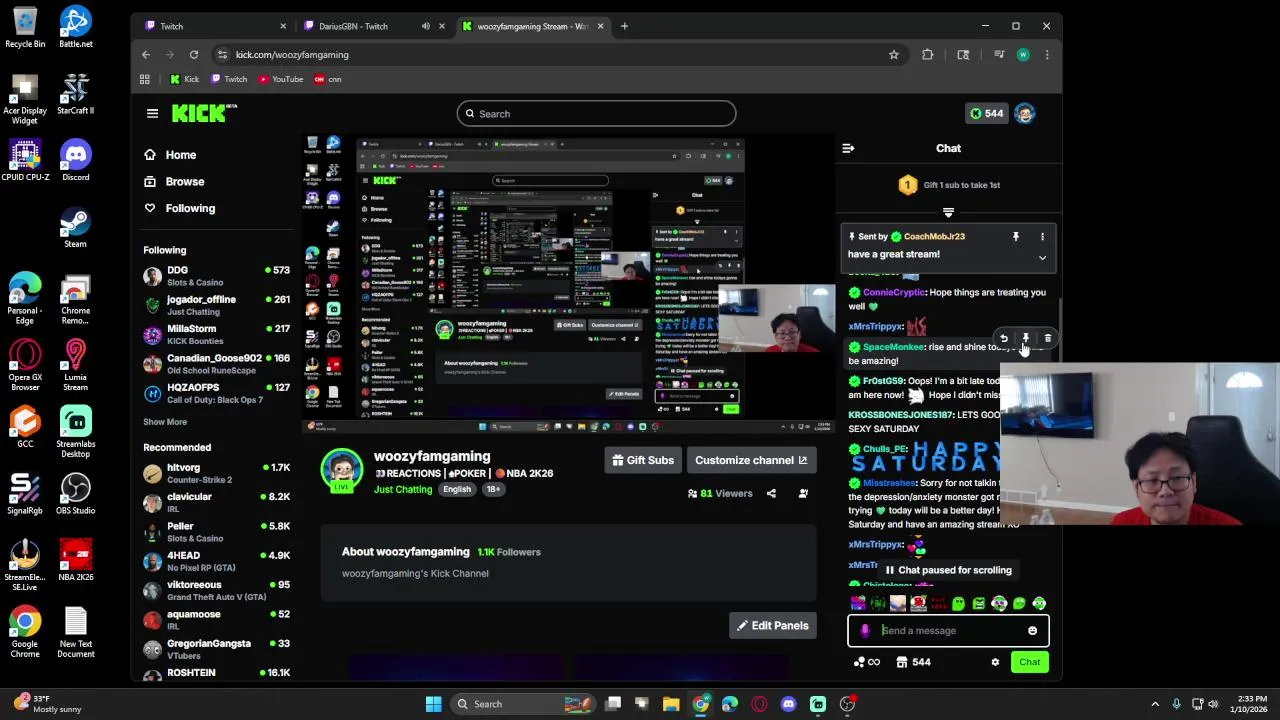The image size is (1280, 720).
Task: Focus the Kick search box
Action: [597, 114]
